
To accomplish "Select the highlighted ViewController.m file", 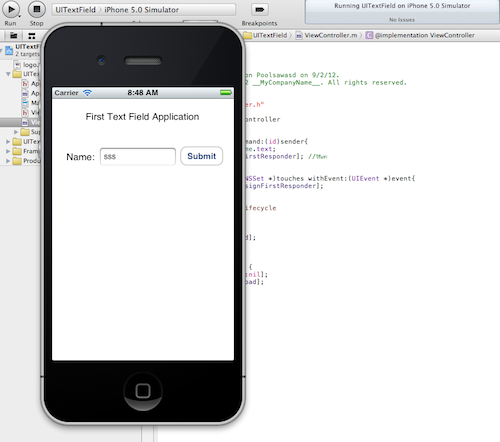I will point(20,122).
